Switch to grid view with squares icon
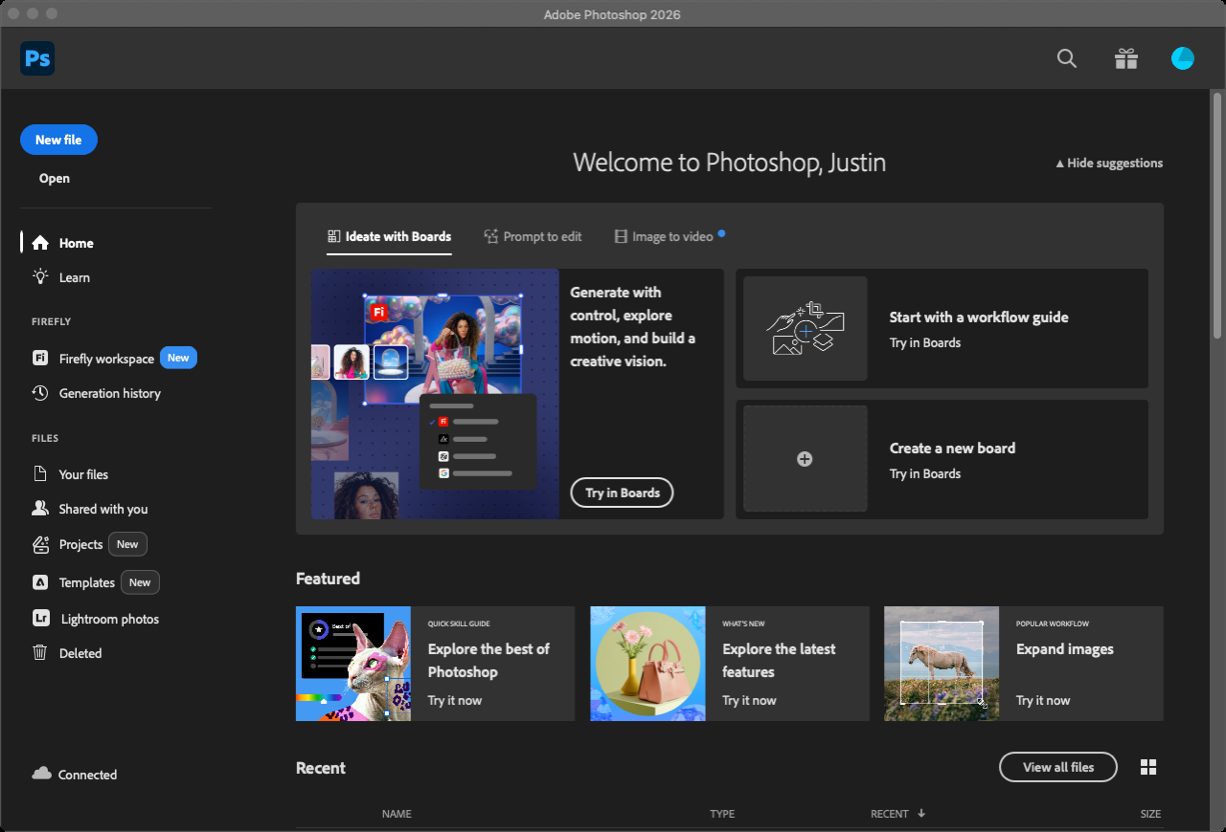 [x=1148, y=767]
